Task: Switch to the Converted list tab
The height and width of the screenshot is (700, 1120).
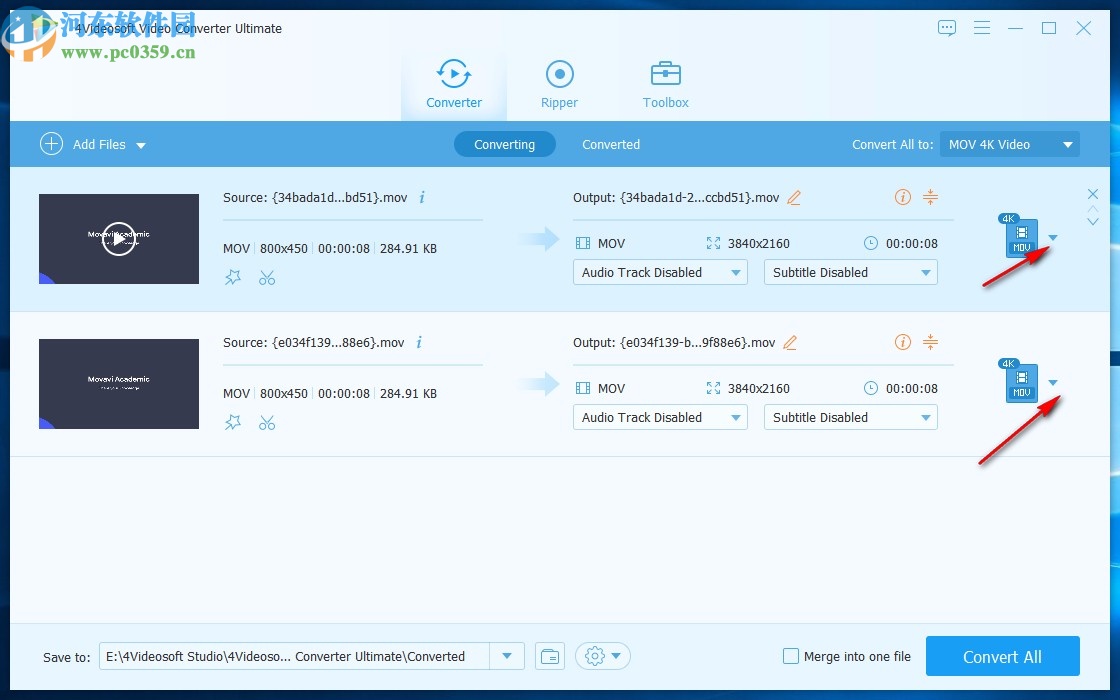Action: (610, 145)
